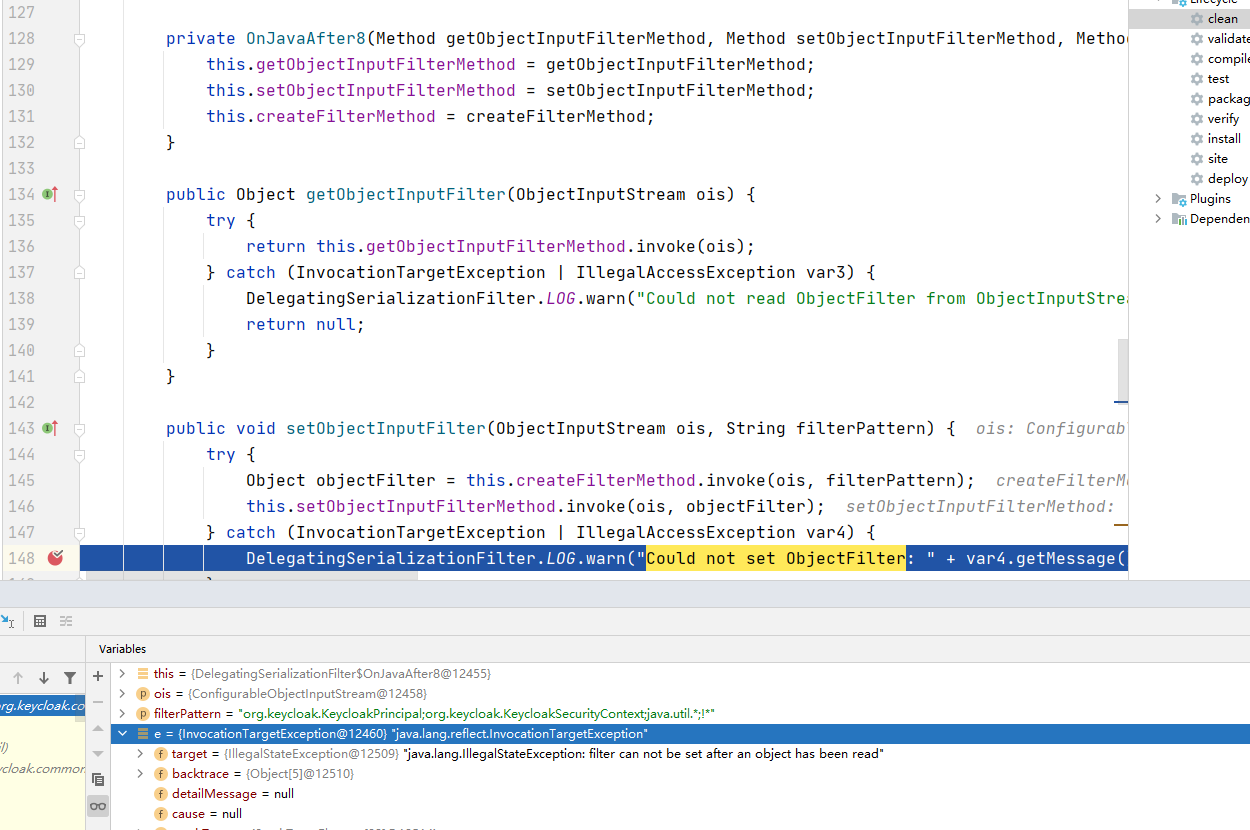
Task: Click 'return null;' on line 139
Action: tap(306, 324)
